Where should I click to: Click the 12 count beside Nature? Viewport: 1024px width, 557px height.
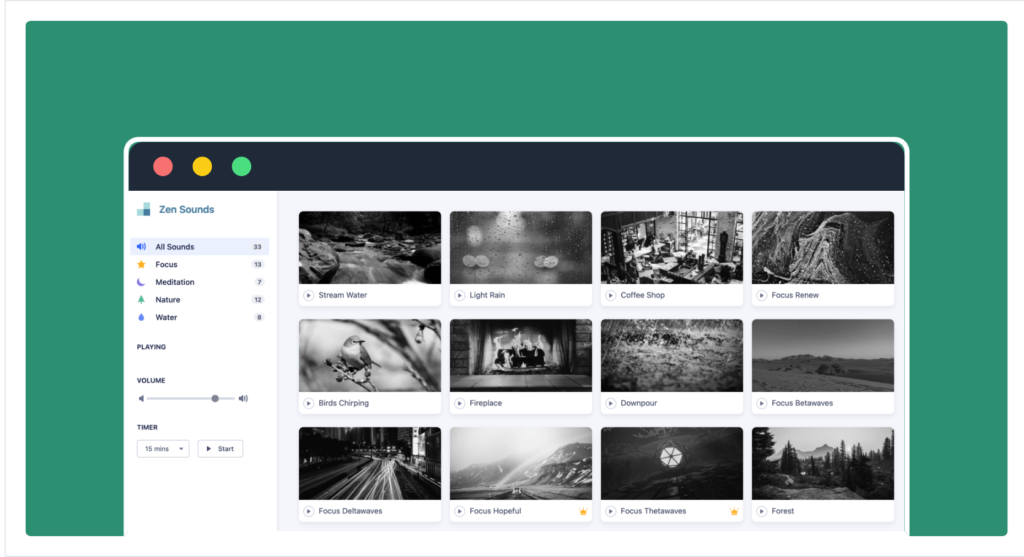pos(257,300)
